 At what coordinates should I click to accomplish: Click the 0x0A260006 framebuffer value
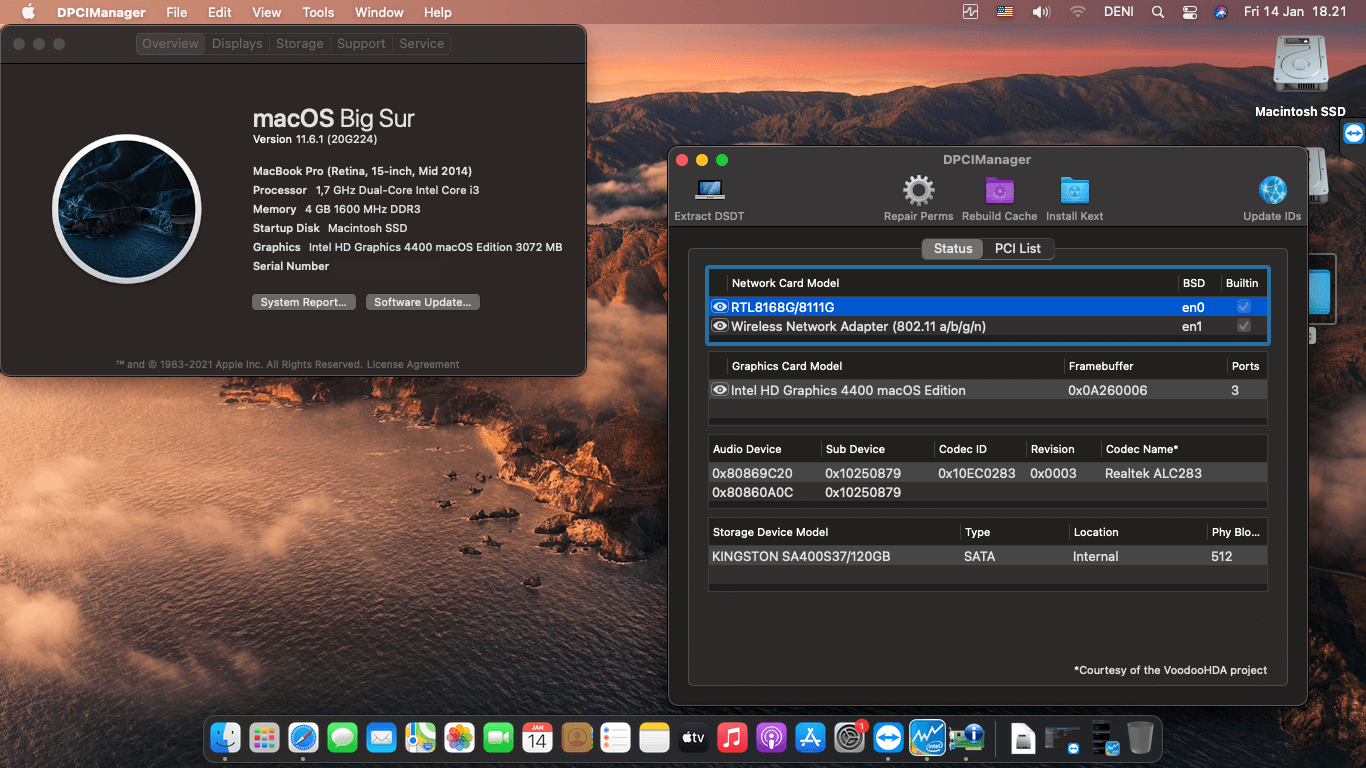pos(1108,390)
